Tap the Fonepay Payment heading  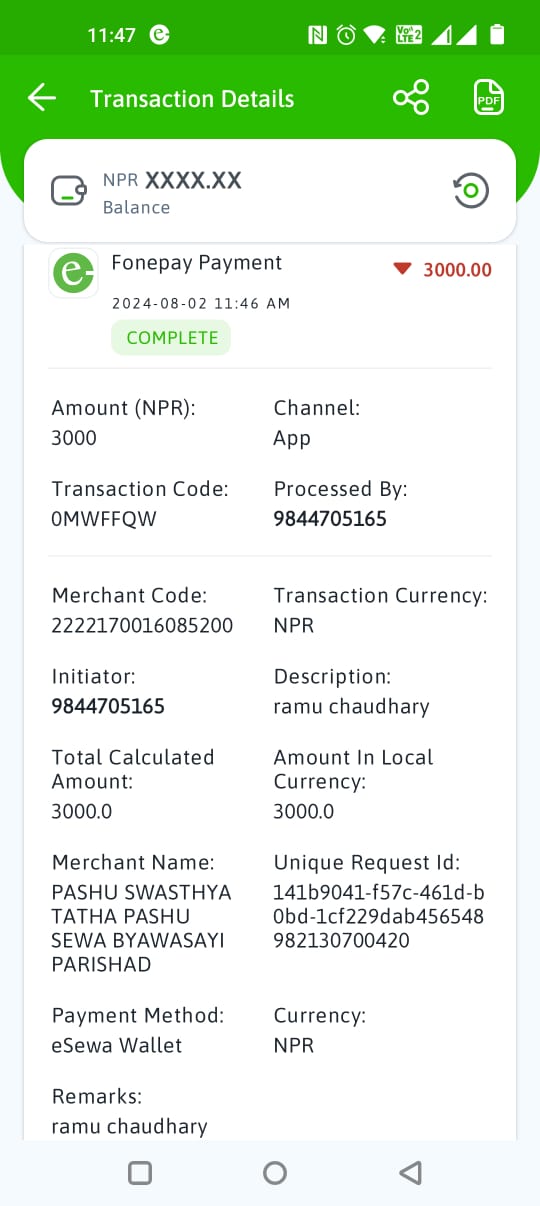tap(197, 263)
